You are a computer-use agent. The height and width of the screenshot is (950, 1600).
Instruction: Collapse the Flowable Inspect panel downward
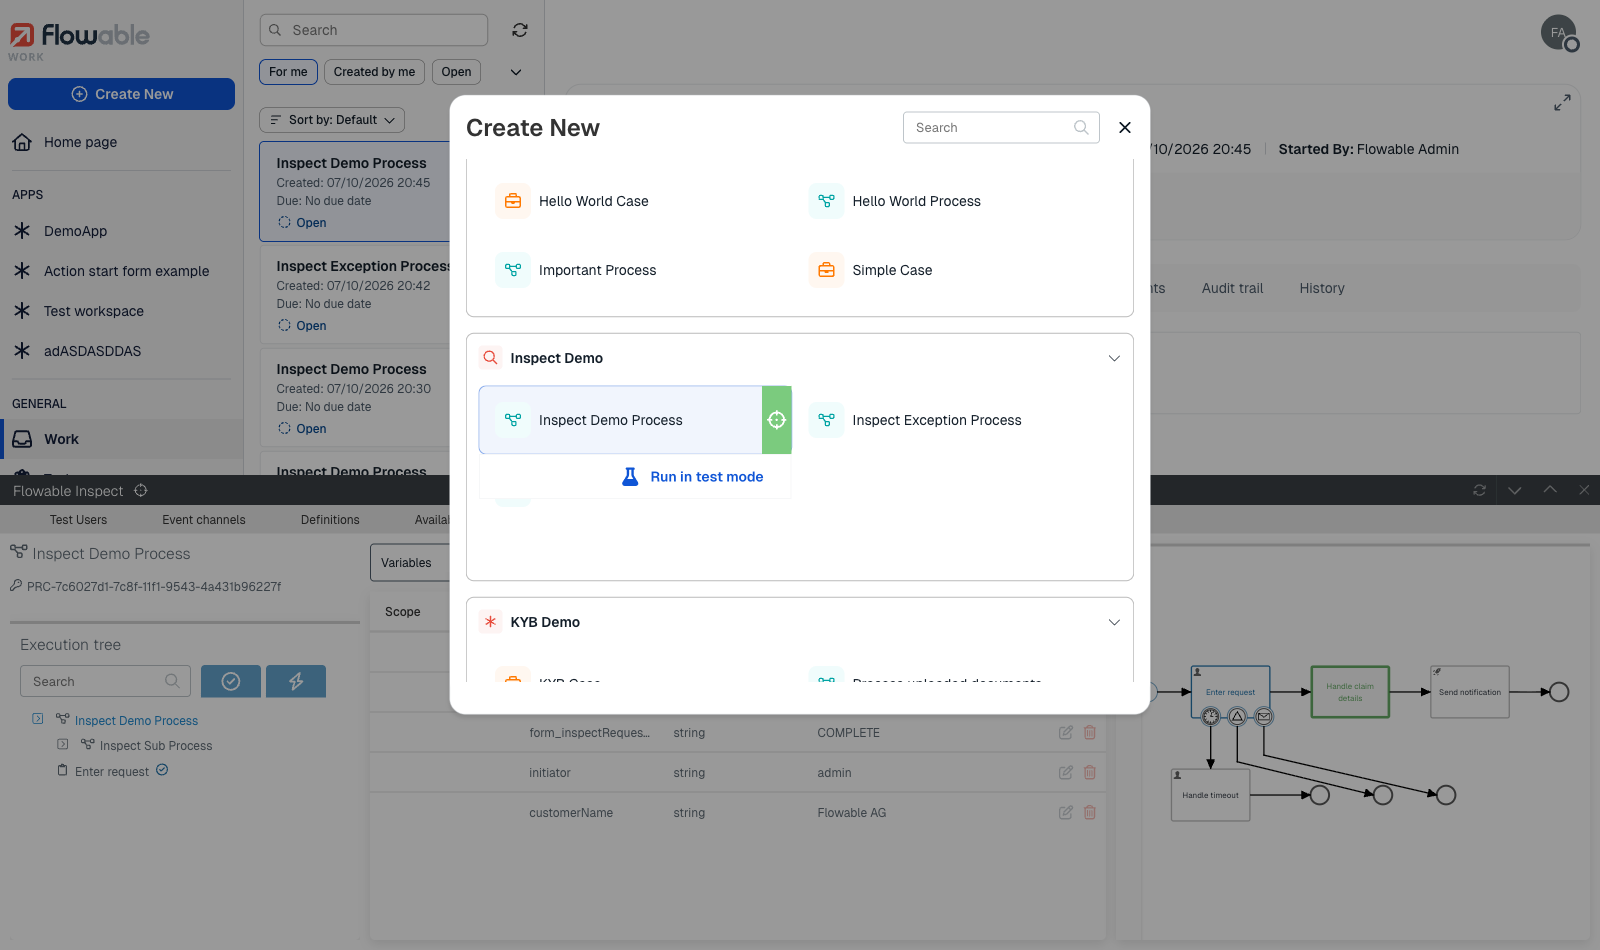pos(1515,490)
